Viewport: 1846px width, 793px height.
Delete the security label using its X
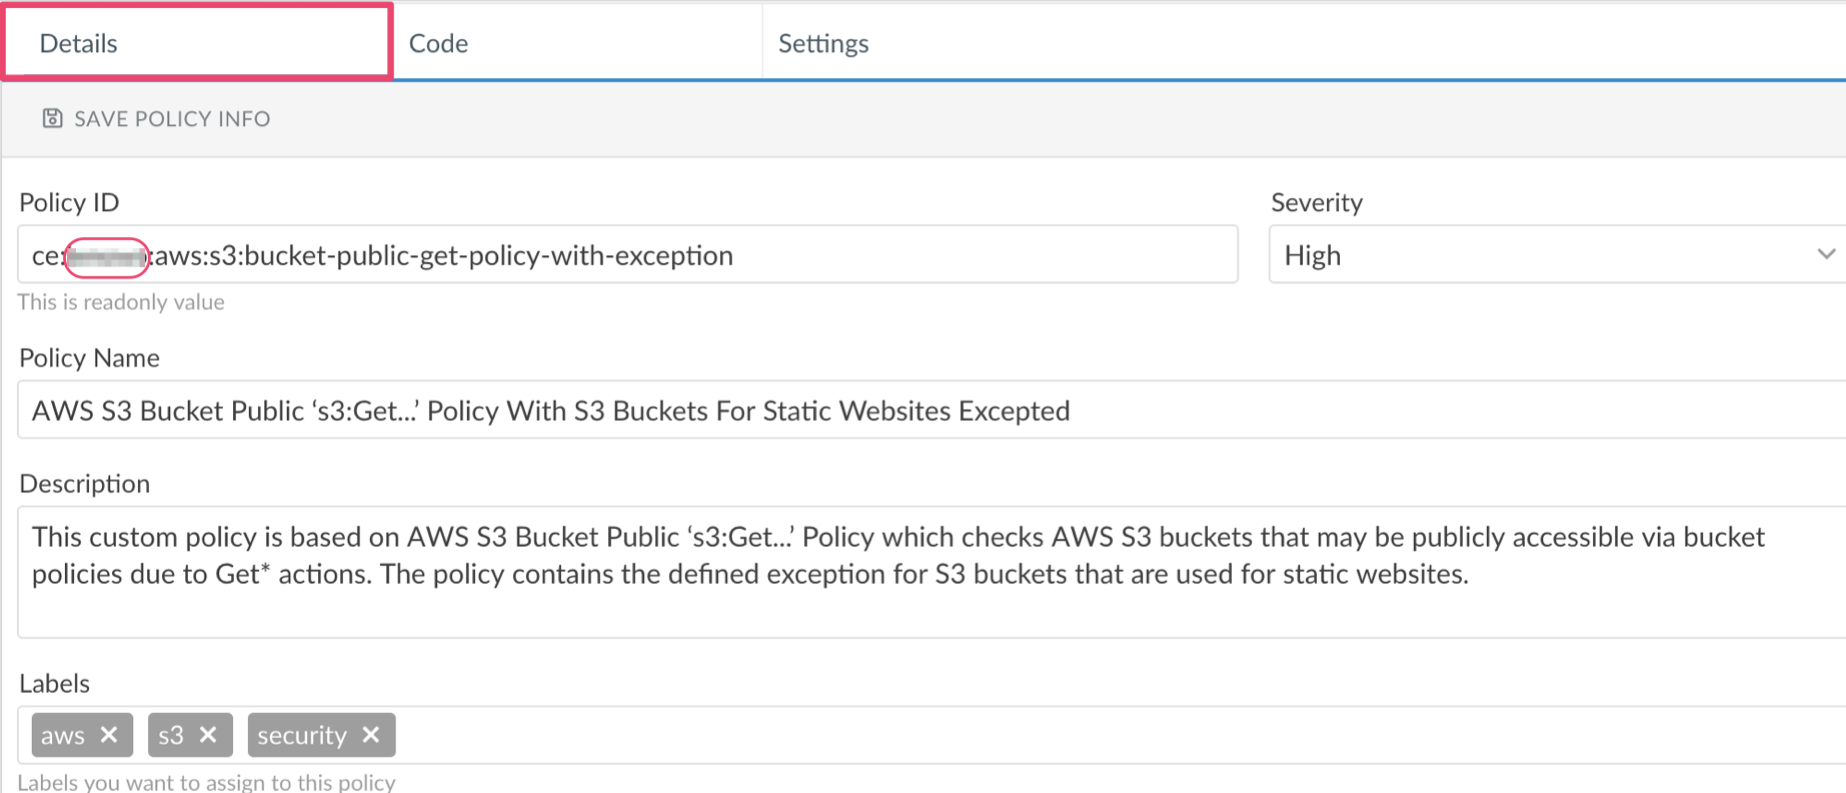371,735
